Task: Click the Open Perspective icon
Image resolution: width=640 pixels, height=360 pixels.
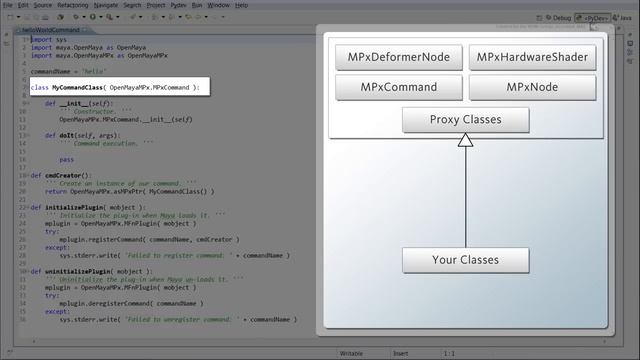Action: click(539, 18)
